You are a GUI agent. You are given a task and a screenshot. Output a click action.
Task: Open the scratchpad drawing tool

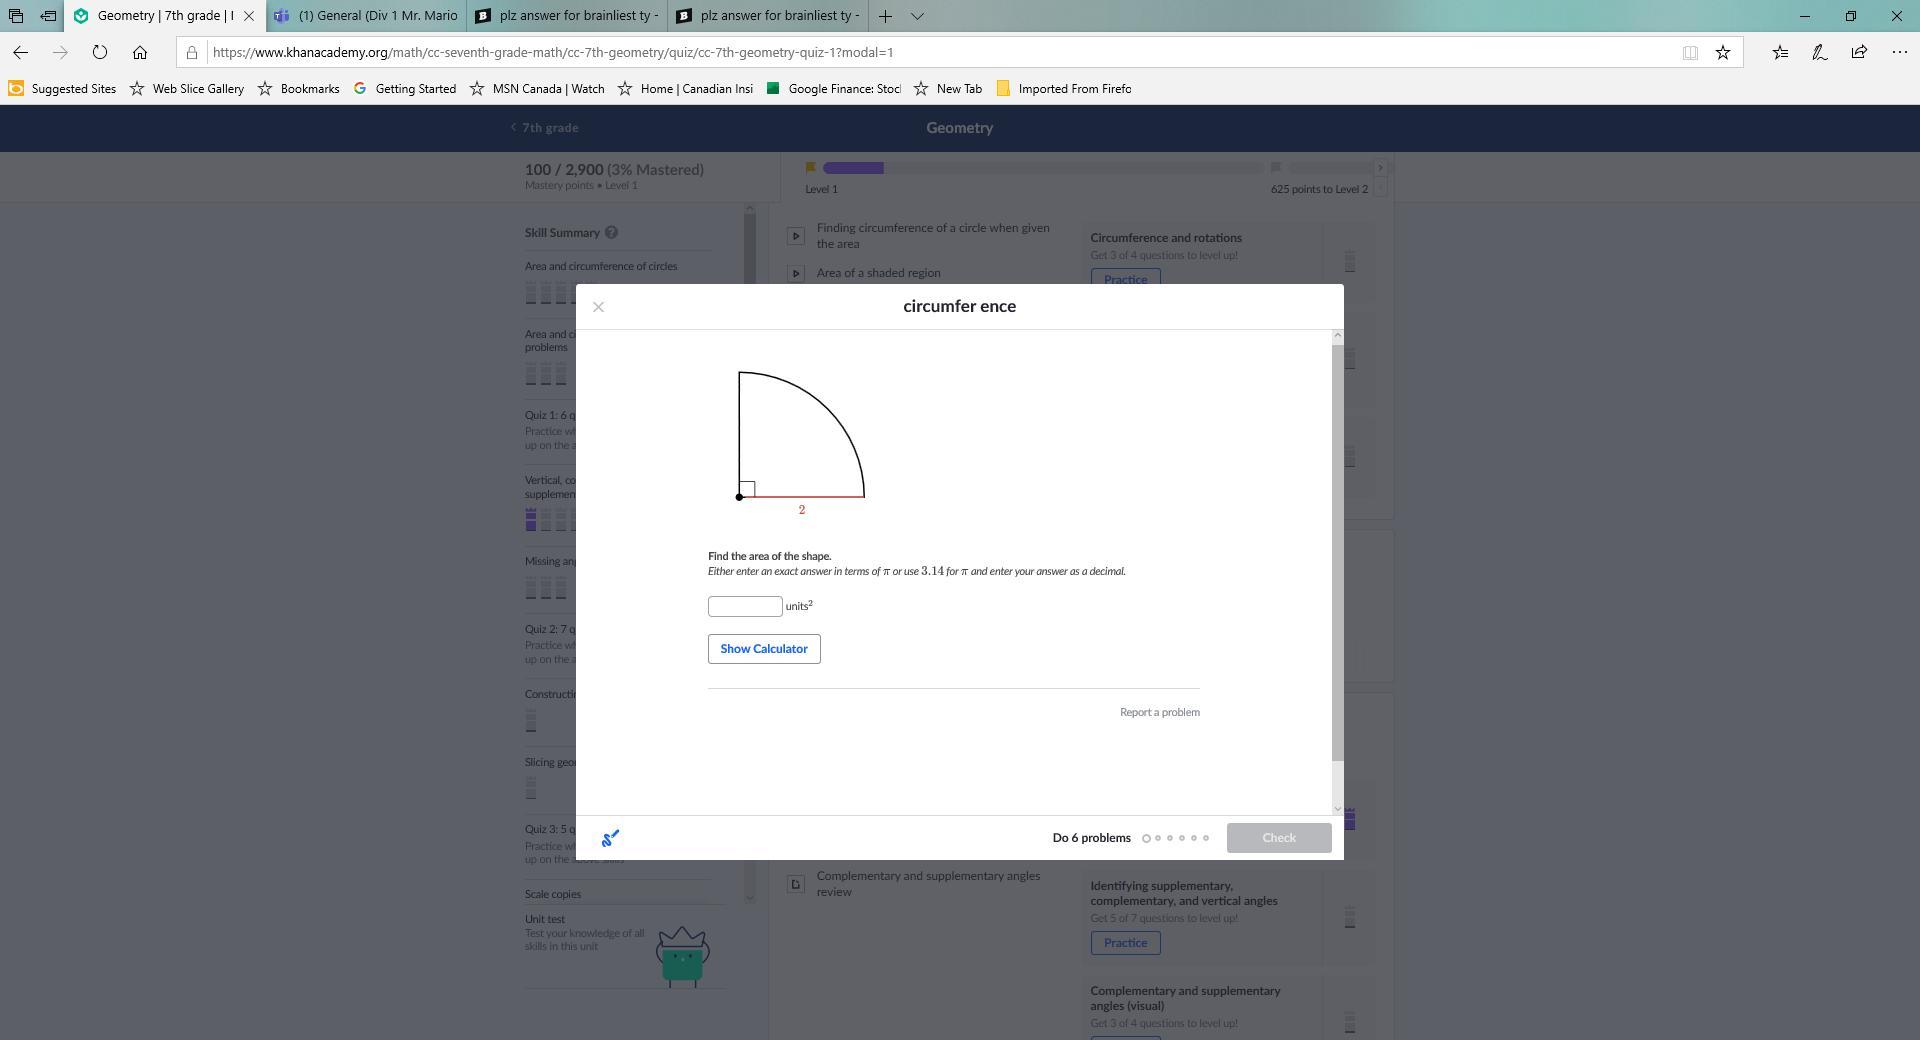point(610,838)
